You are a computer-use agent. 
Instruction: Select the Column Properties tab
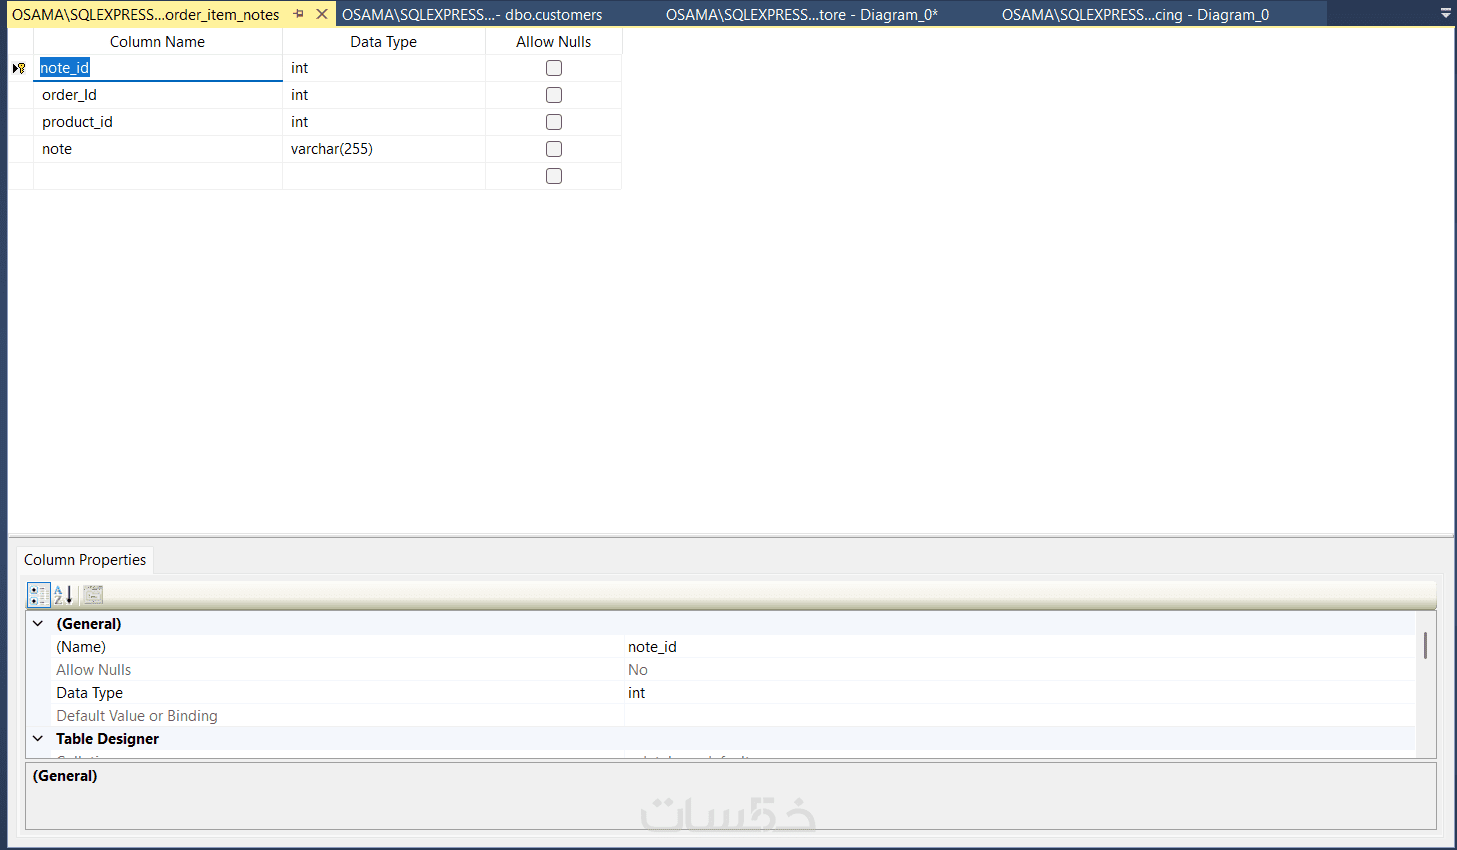(85, 560)
